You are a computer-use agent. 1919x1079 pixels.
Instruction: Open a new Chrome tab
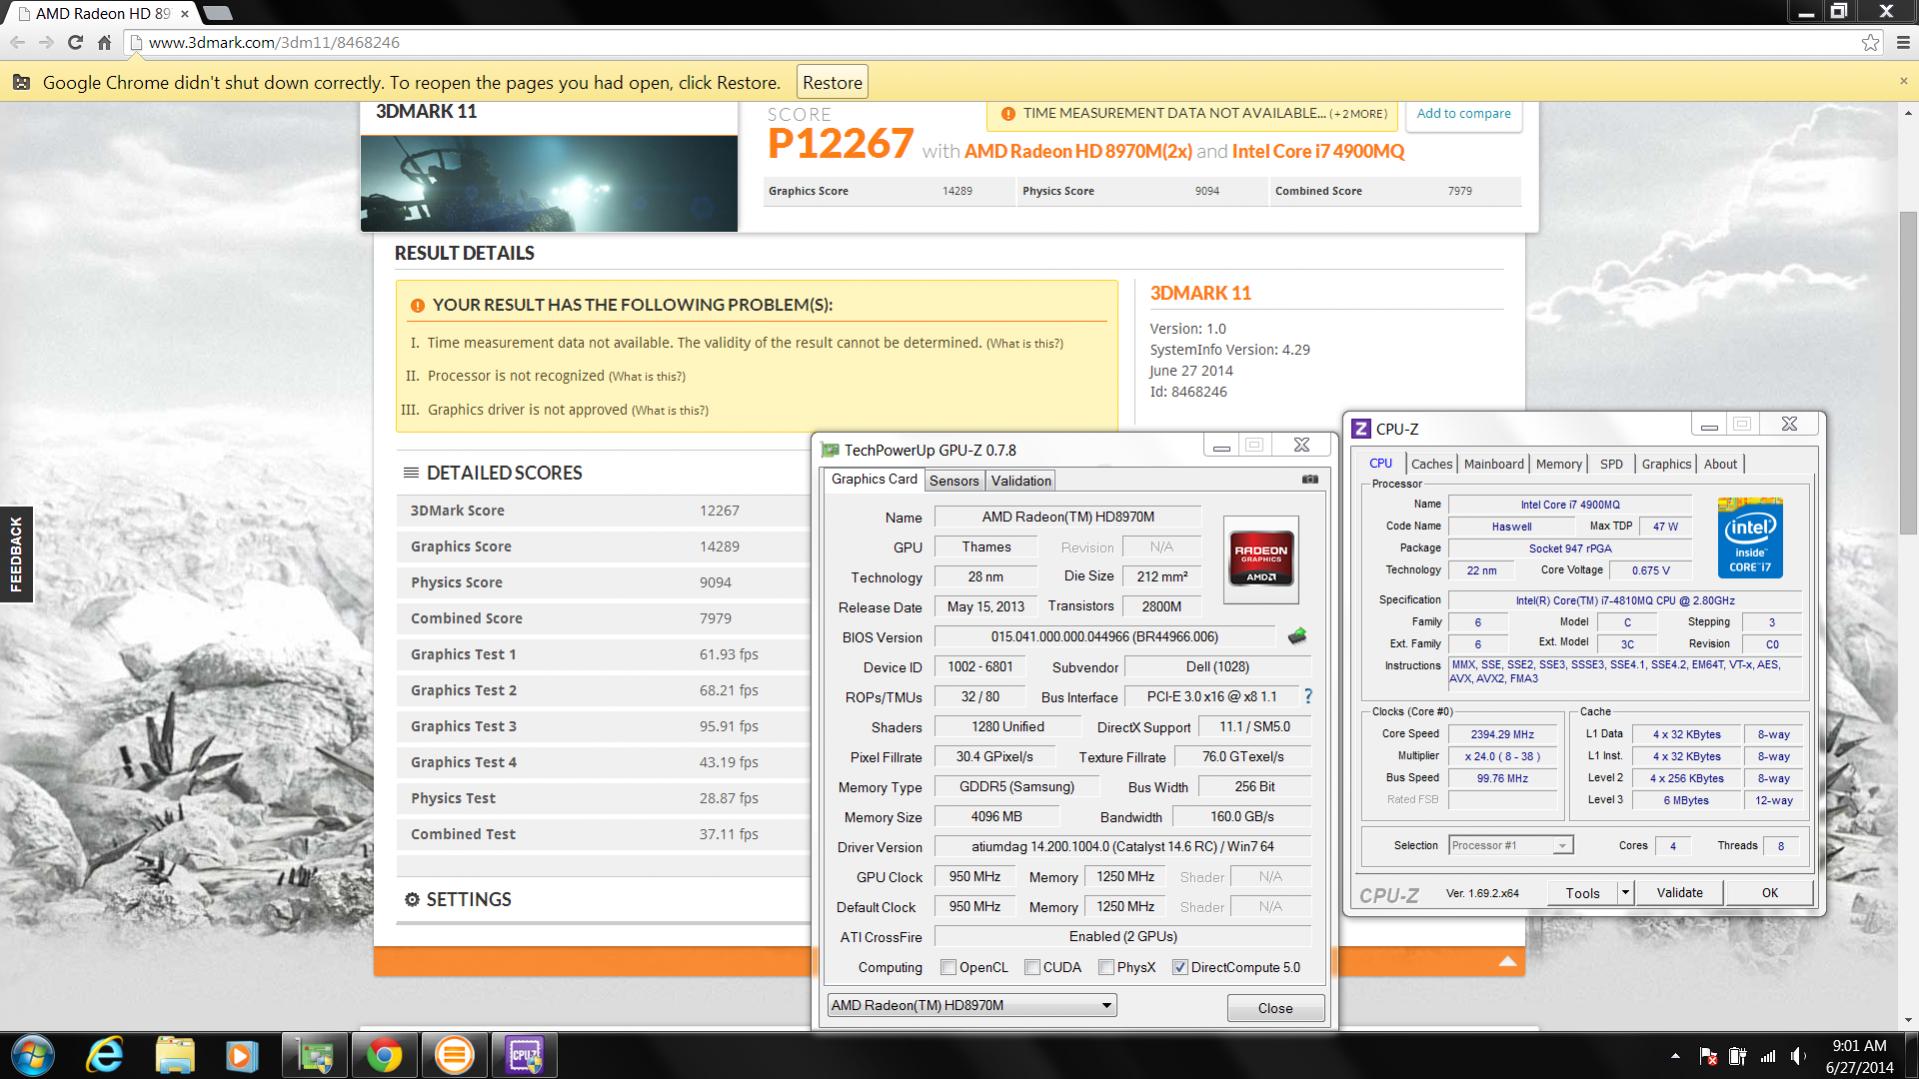217,13
